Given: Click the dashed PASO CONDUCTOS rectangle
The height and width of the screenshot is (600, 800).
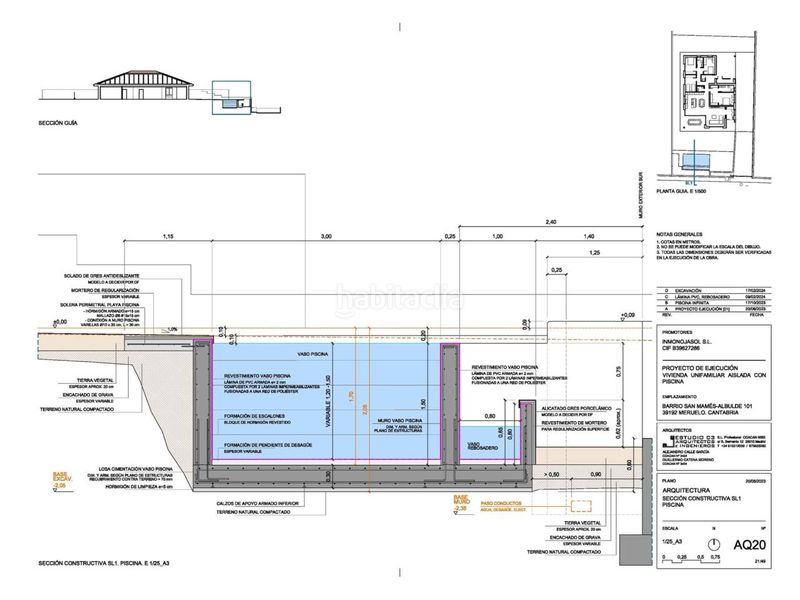Looking at the screenshot, I should point(581,506).
